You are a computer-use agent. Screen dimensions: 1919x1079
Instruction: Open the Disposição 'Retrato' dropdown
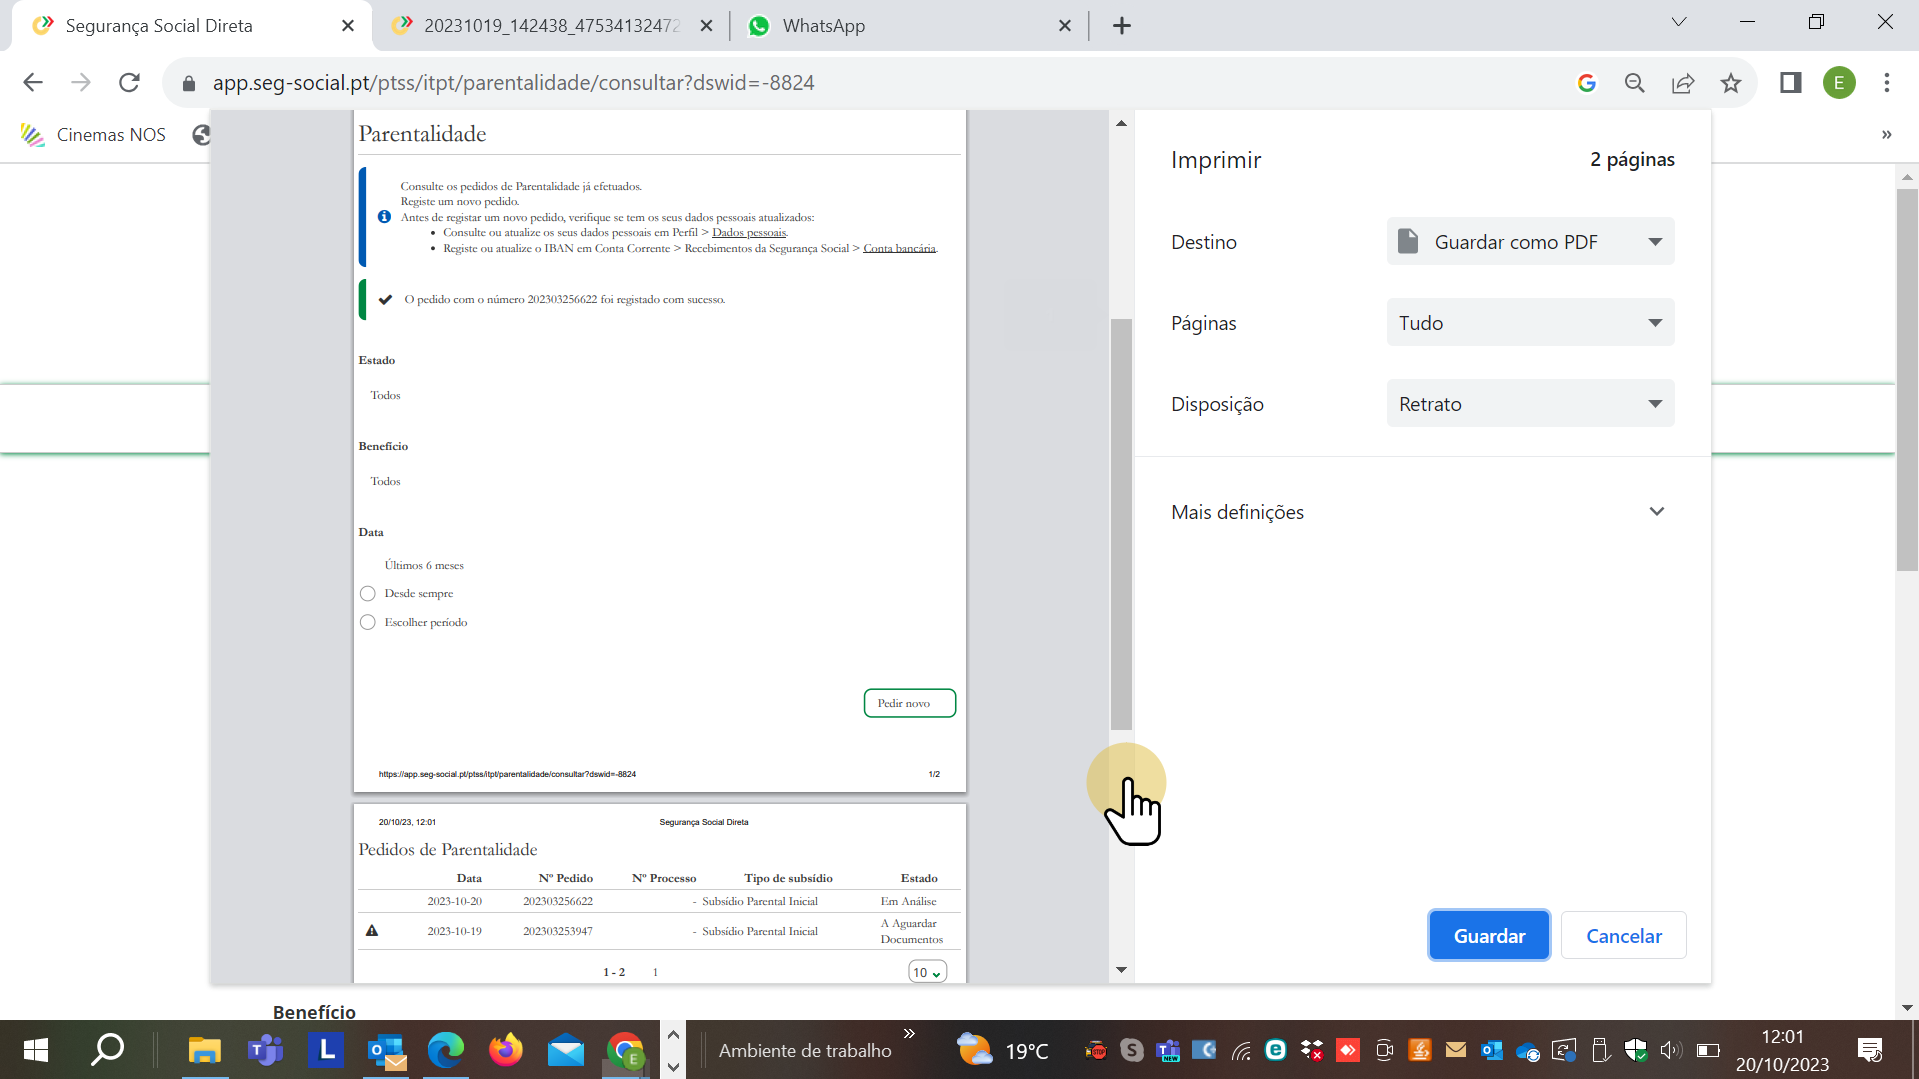(x=1530, y=404)
